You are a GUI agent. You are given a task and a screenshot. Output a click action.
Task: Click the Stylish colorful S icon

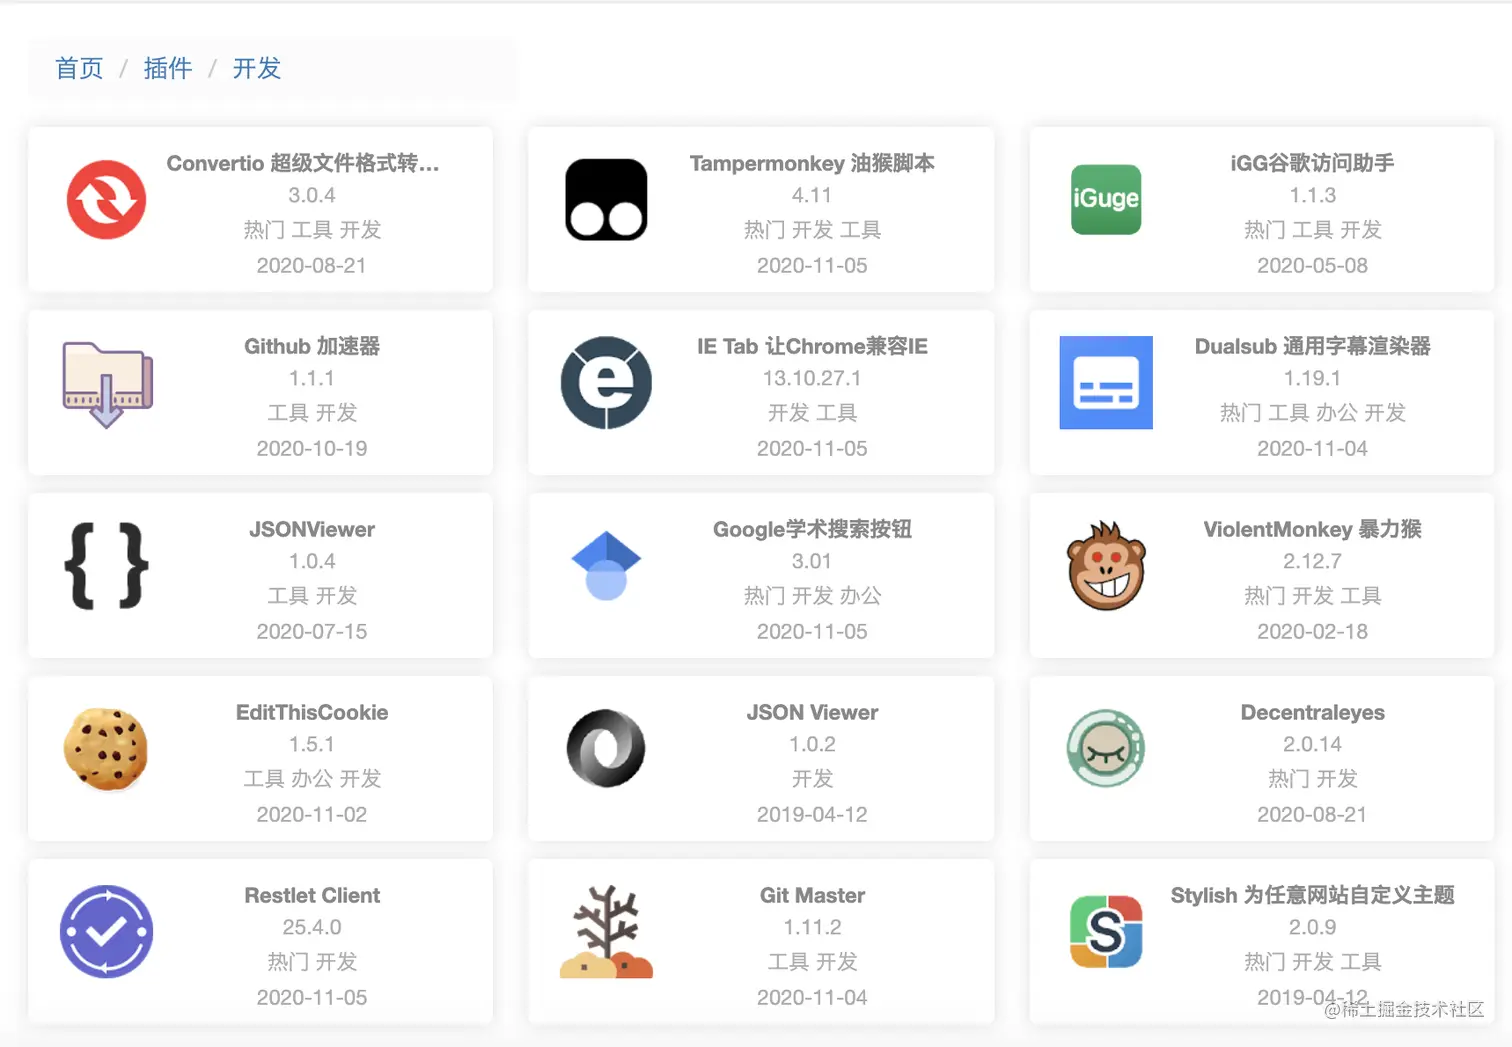point(1106,932)
